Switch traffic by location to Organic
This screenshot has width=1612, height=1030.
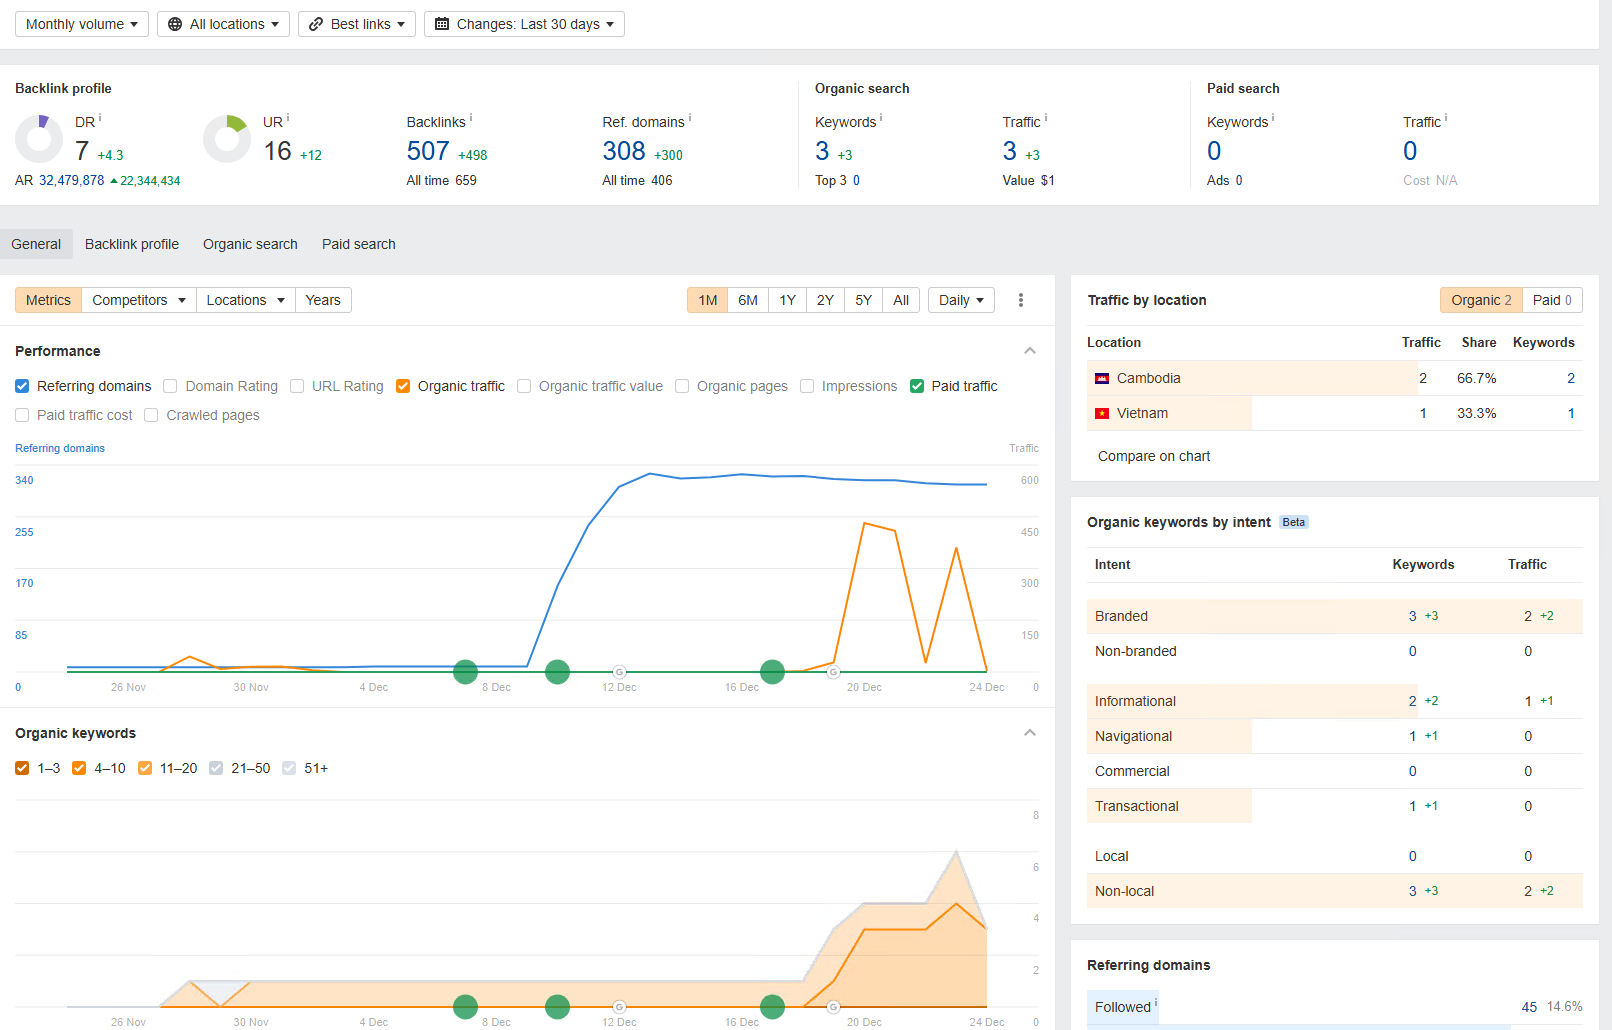click(x=1481, y=300)
